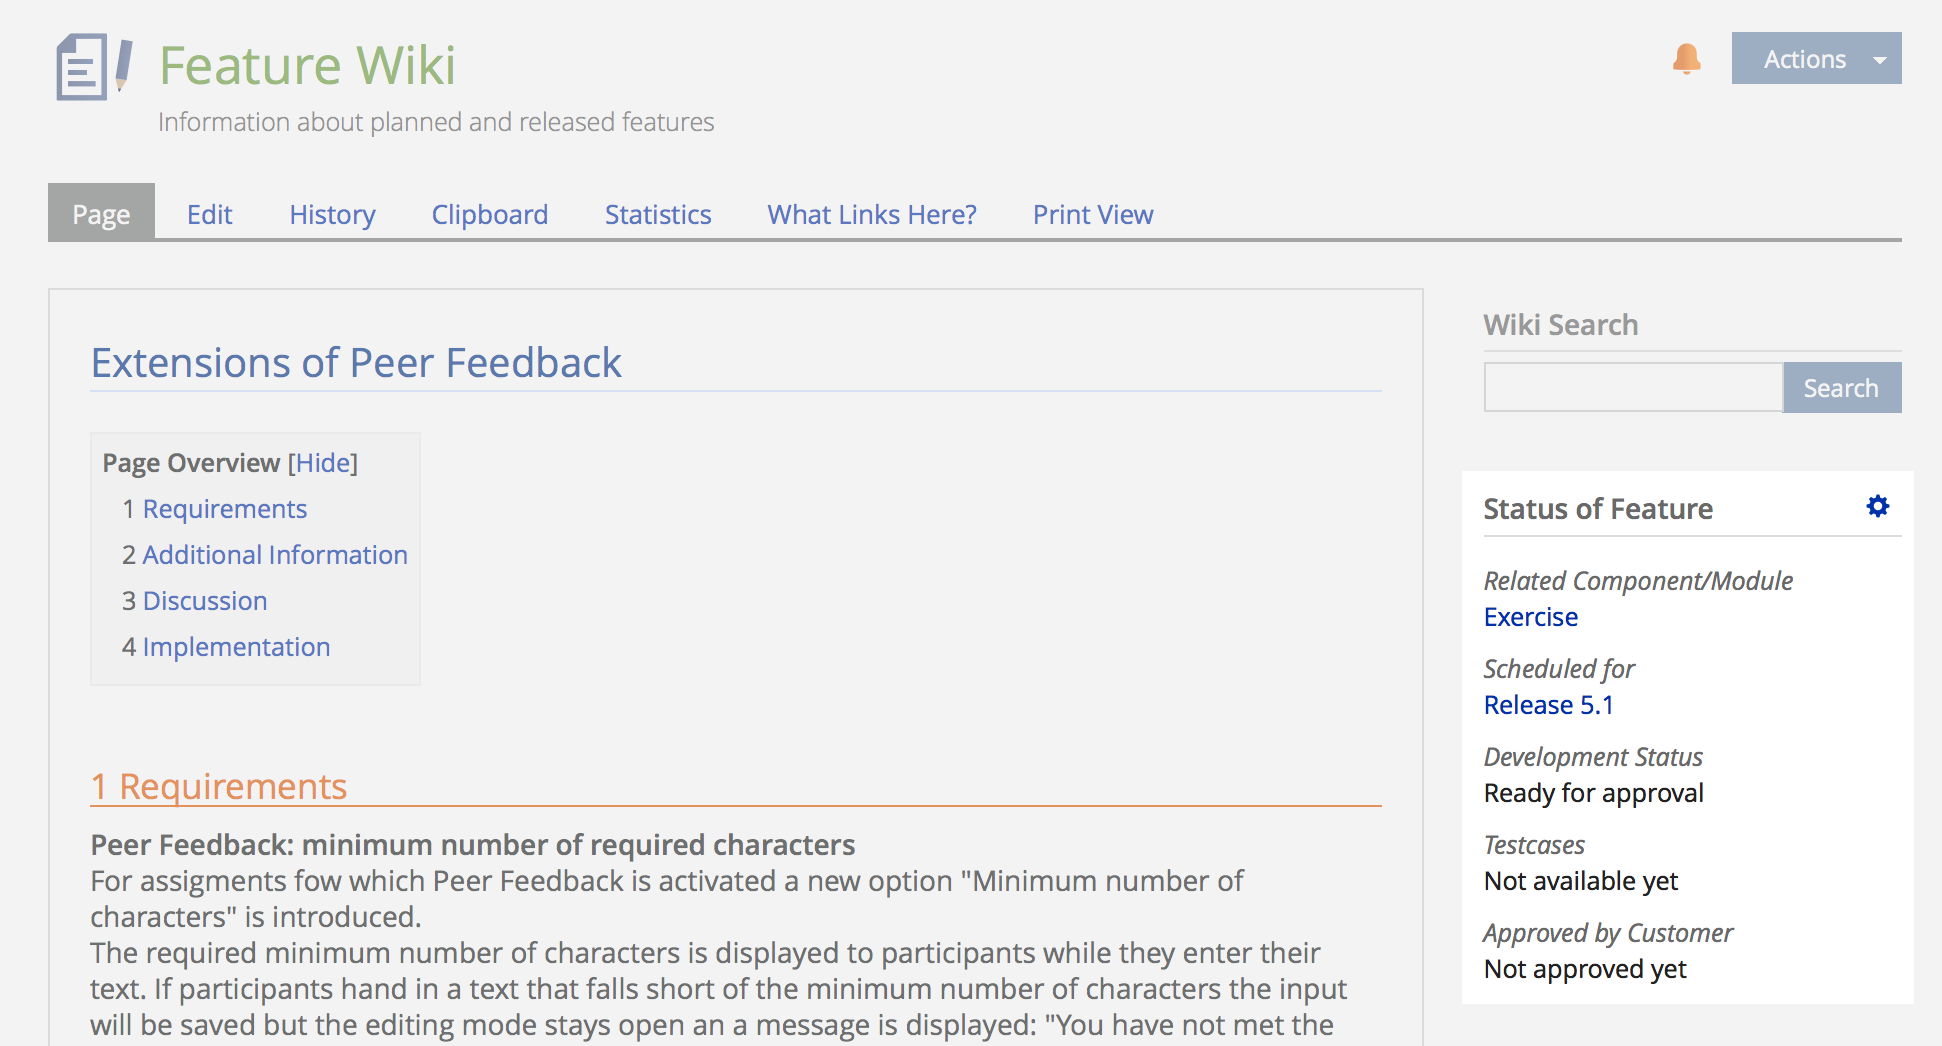Expand the Actions dropdown arrow
Screen dimensions: 1942x1046
[1879, 60]
